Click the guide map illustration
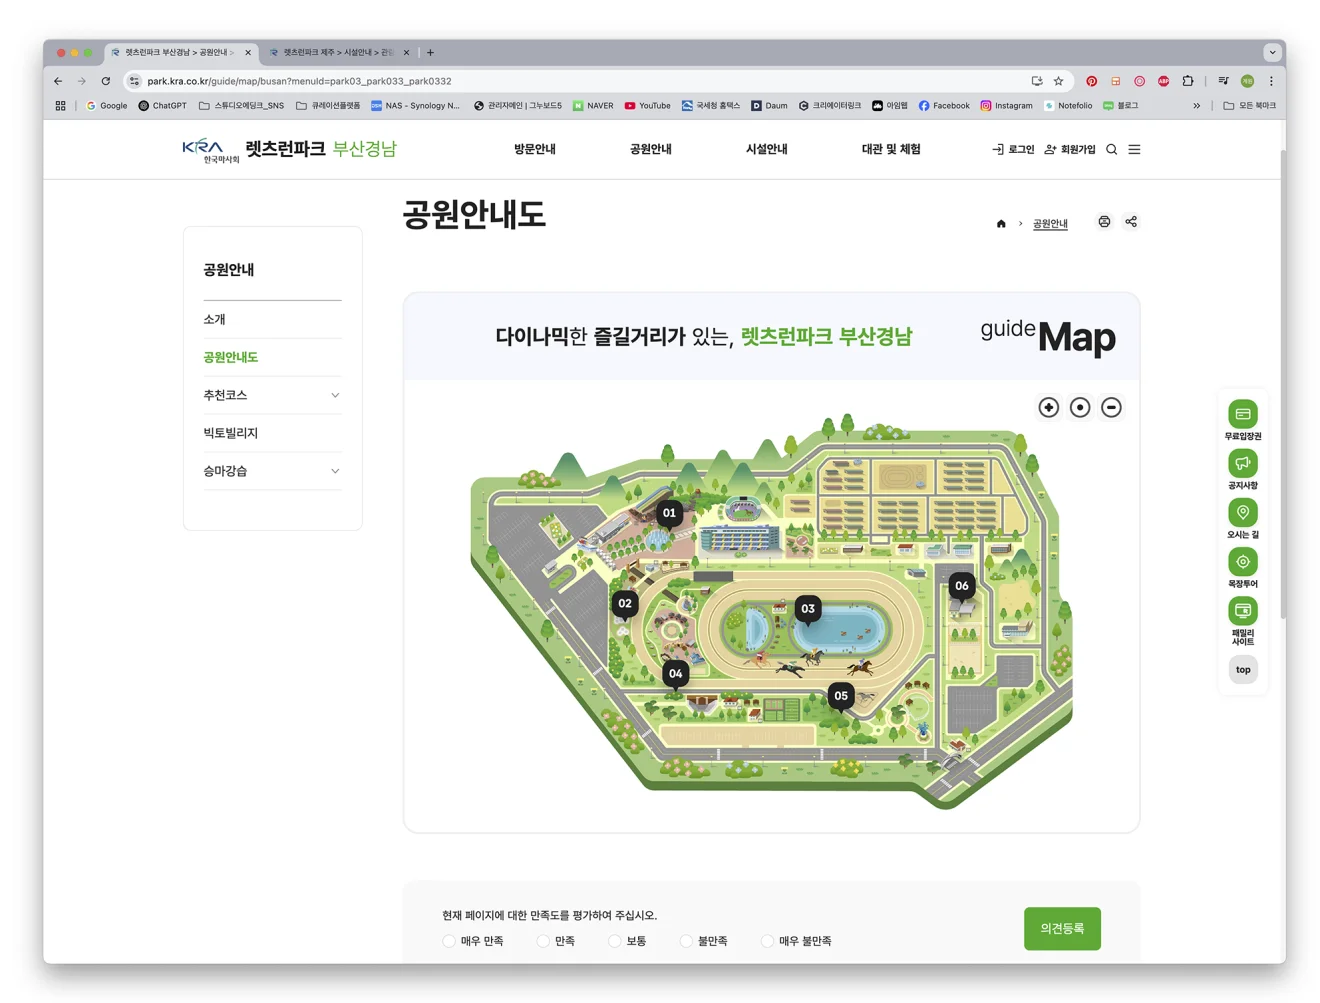 click(x=771, y=610)
